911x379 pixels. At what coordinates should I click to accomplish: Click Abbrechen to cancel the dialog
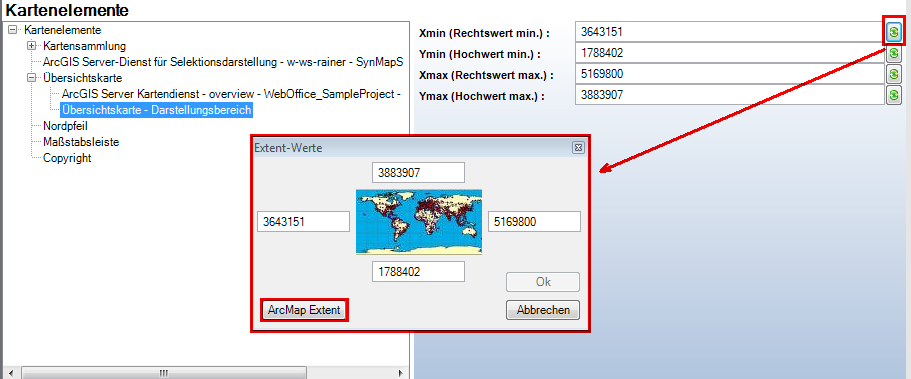pos(543,310)
